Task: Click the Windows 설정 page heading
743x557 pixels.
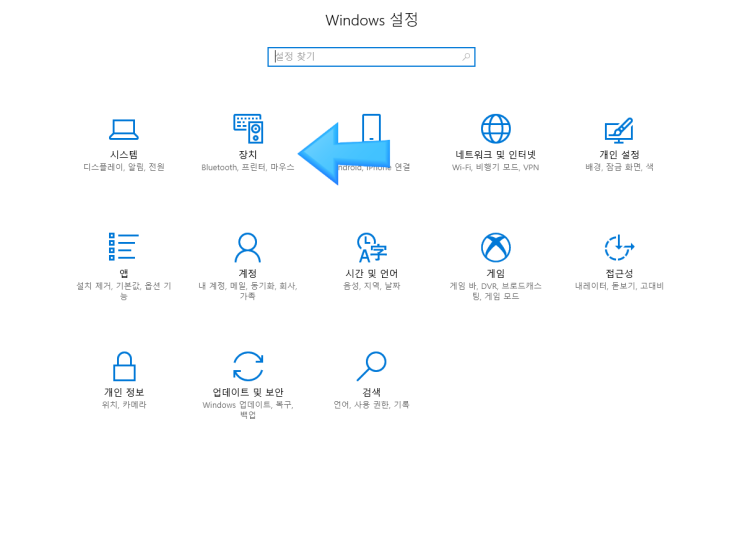Action: tap(372, 20)
